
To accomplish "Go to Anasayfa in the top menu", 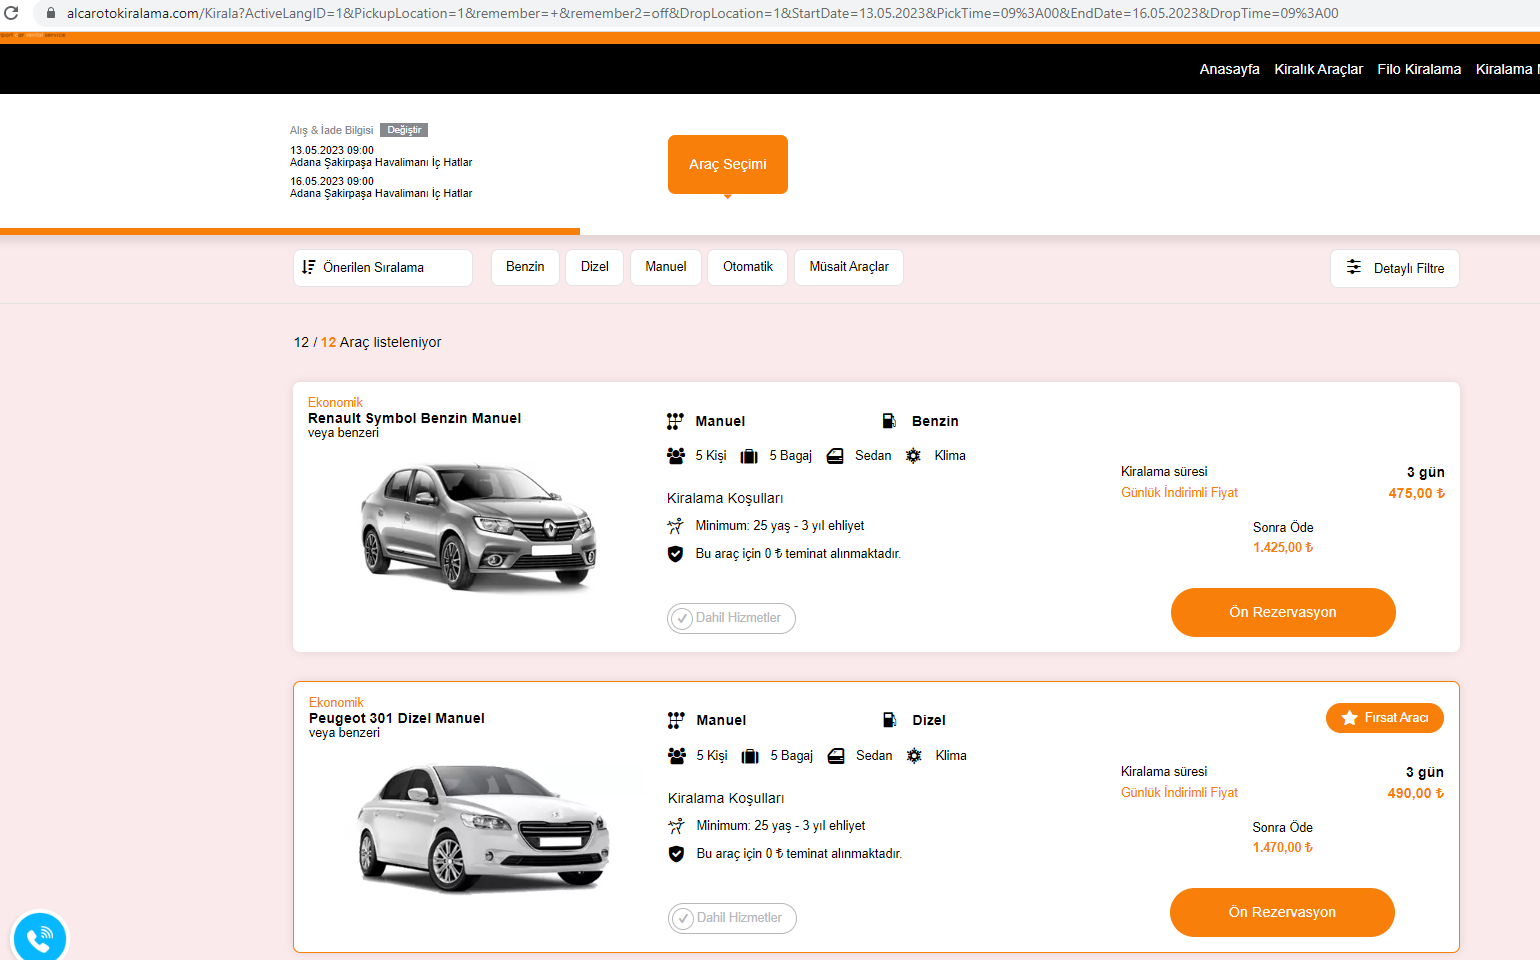I will pos(1230,69).
